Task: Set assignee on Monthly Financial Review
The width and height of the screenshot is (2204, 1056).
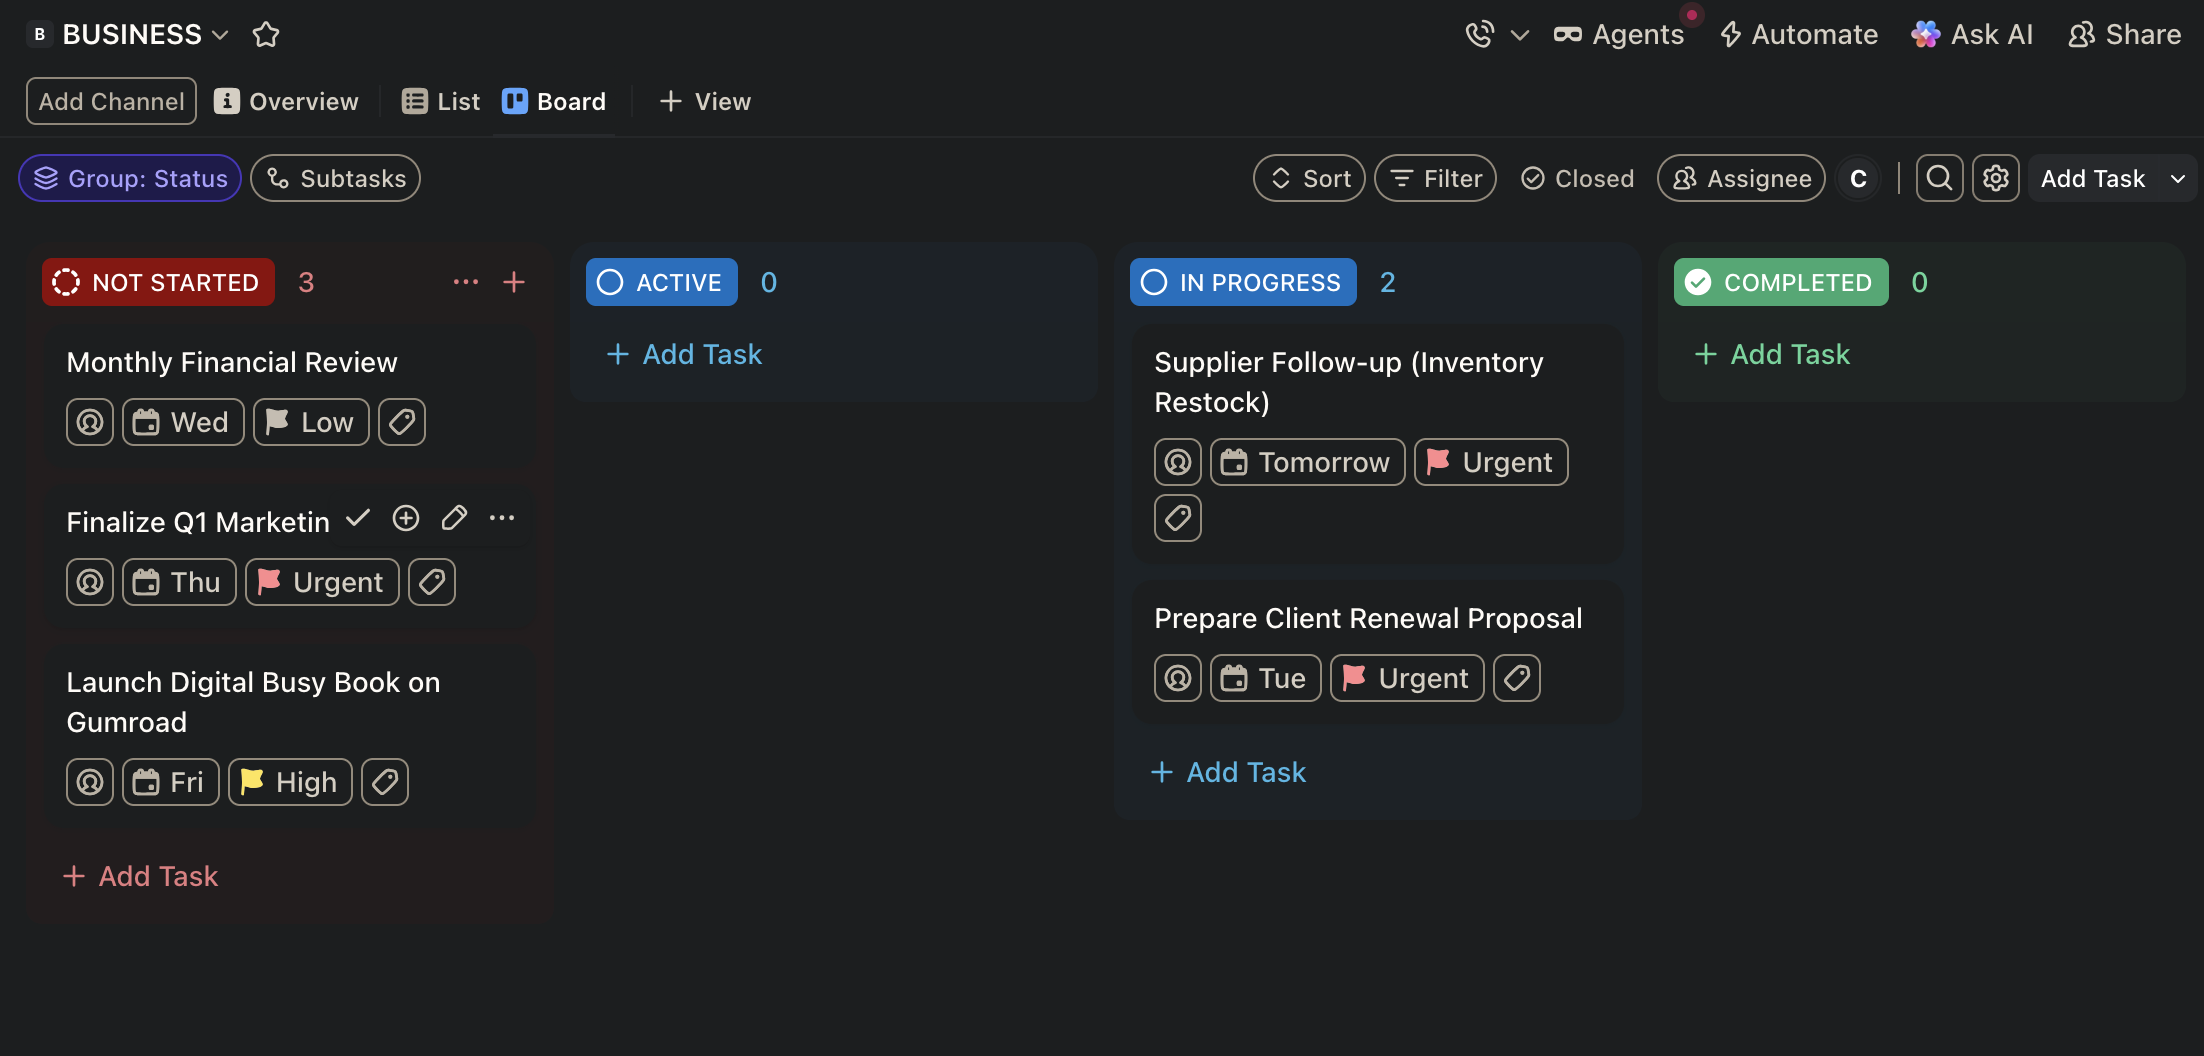Action: 90,422
